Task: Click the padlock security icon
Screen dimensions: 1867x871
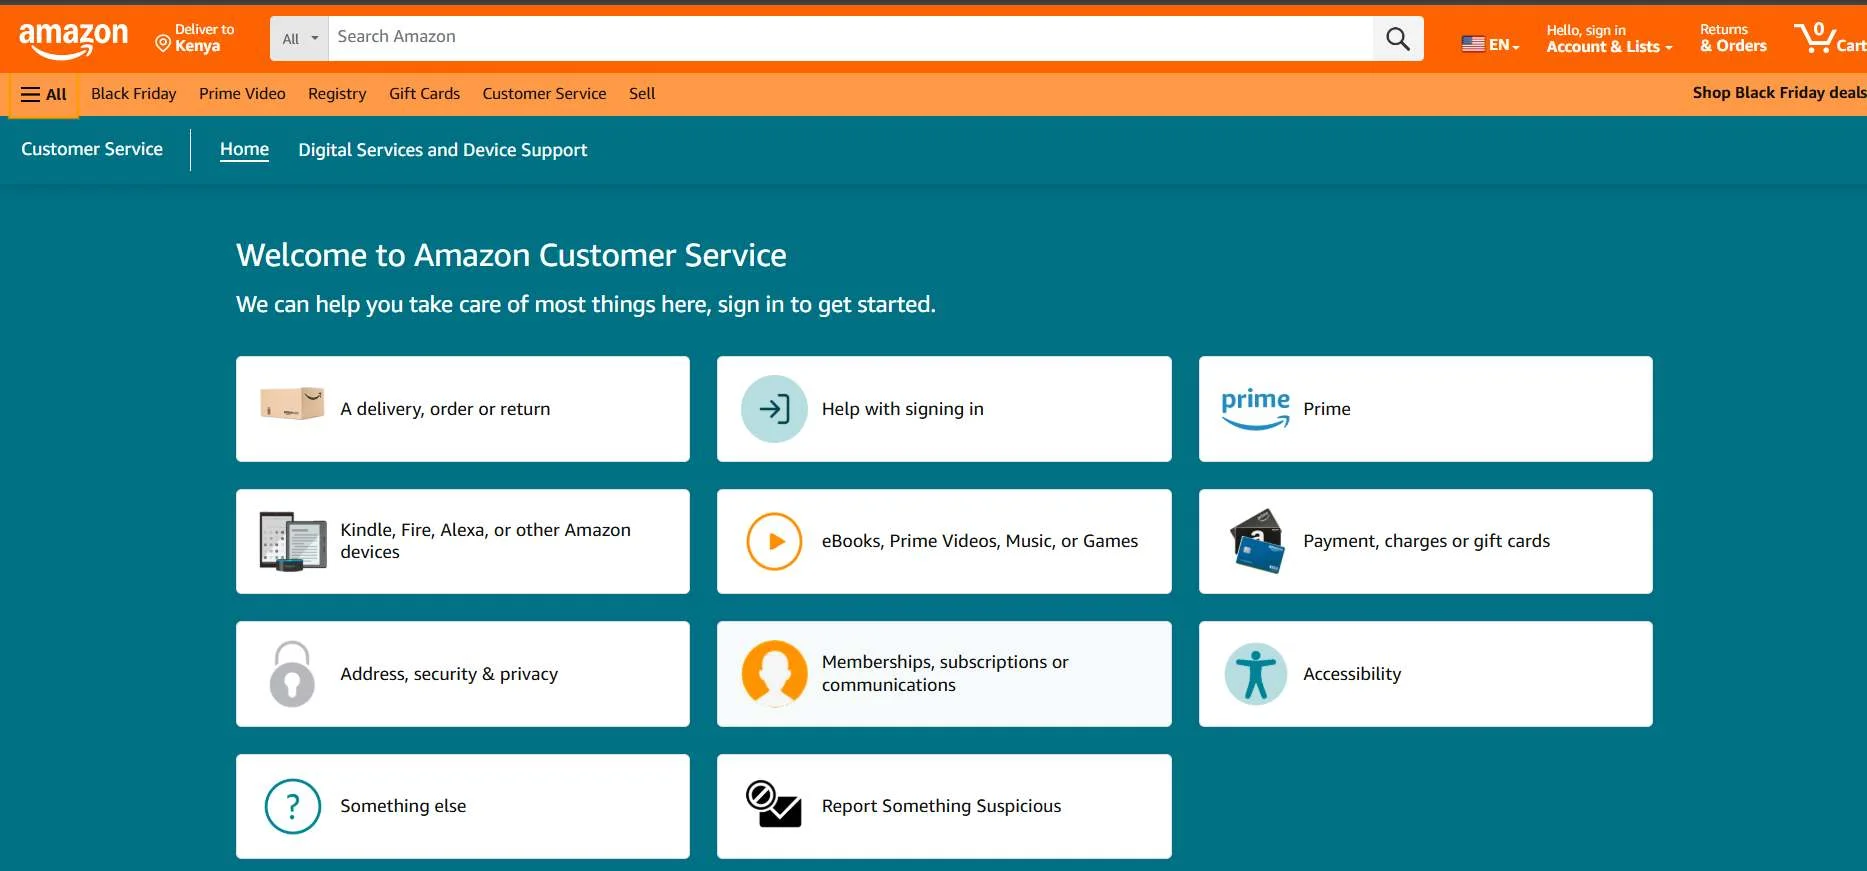Action: click(x=292, y=674)
